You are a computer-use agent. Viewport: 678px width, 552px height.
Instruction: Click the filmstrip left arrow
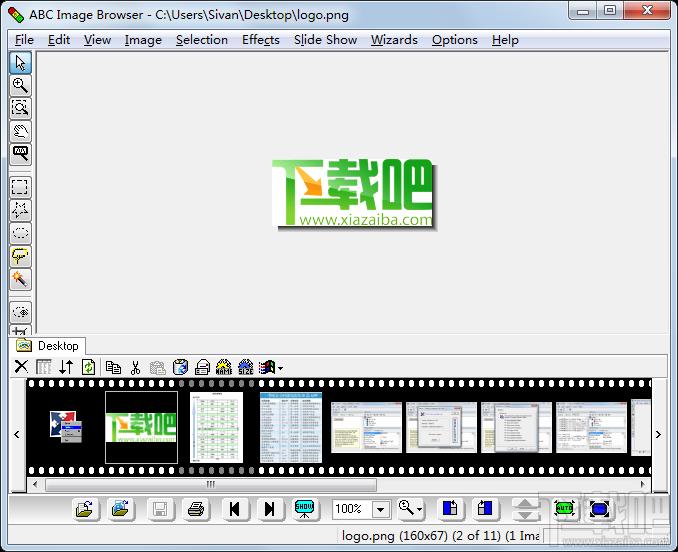click(x=17, y=434)
